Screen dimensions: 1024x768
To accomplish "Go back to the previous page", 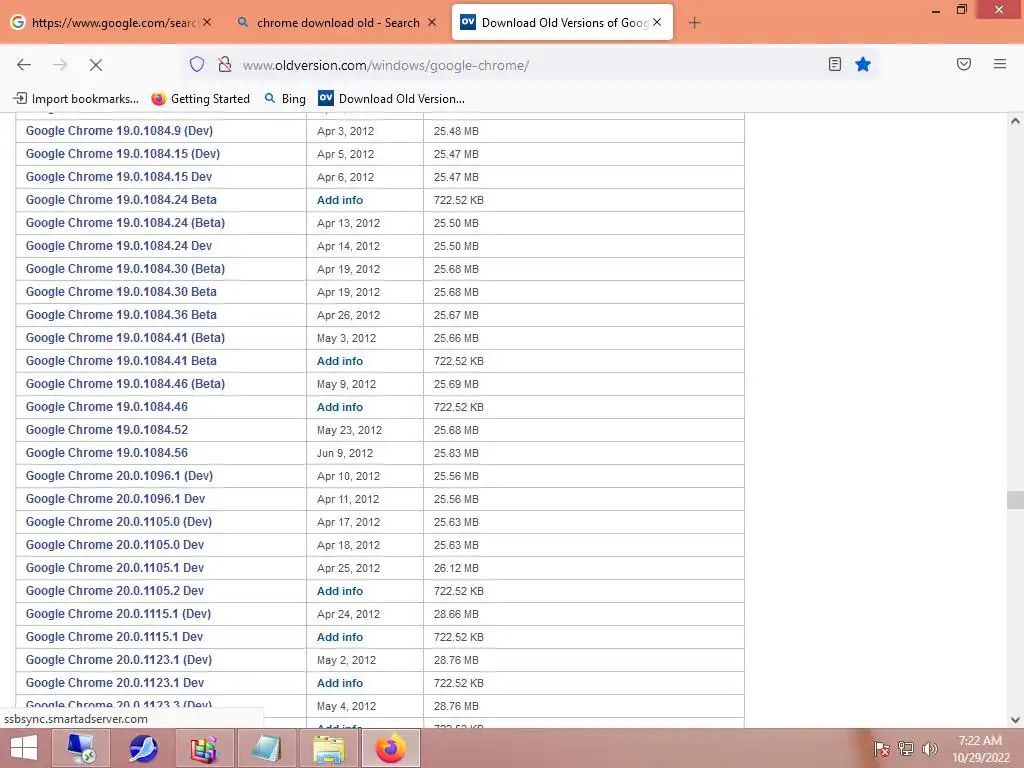I will [24, 65].
